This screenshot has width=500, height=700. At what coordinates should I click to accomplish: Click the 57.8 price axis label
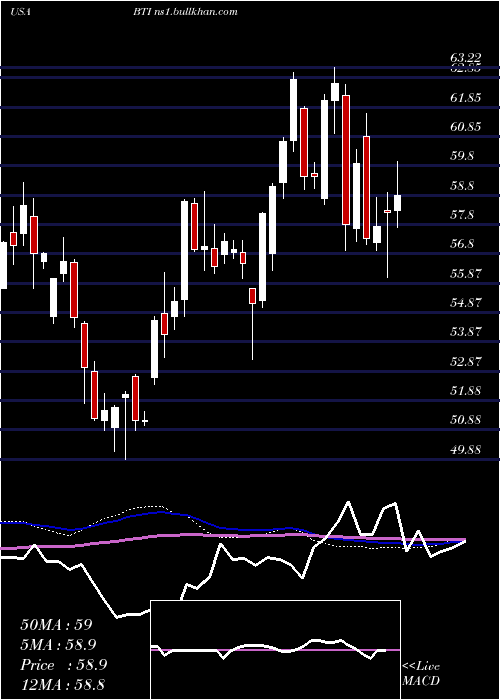pyautogui.click(x=463, y=215)
